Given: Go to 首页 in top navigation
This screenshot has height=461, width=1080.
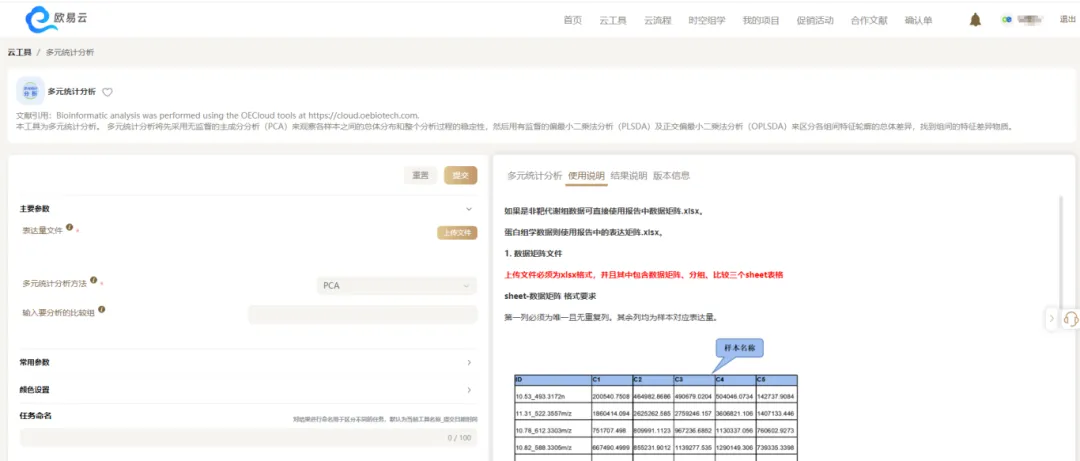Looking at the screenshot, I should (x=572, y=21).
